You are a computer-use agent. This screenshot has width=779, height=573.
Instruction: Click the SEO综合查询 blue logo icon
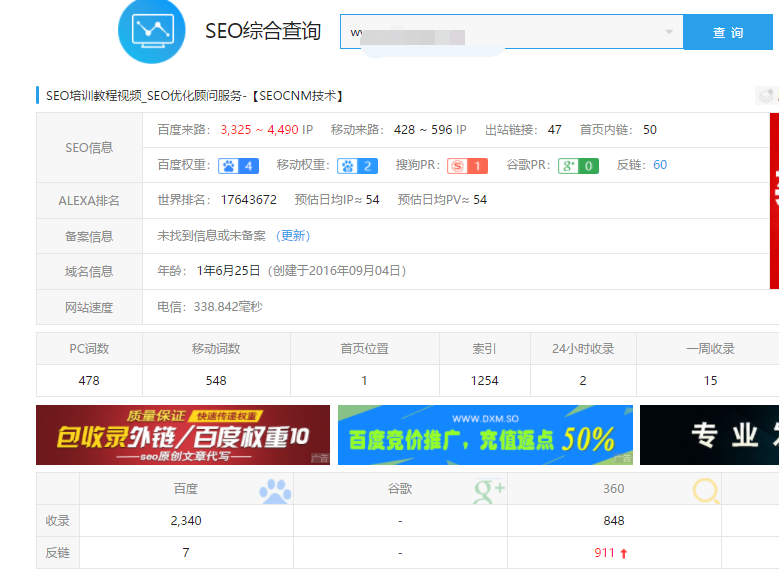click(x=152, y=31)
